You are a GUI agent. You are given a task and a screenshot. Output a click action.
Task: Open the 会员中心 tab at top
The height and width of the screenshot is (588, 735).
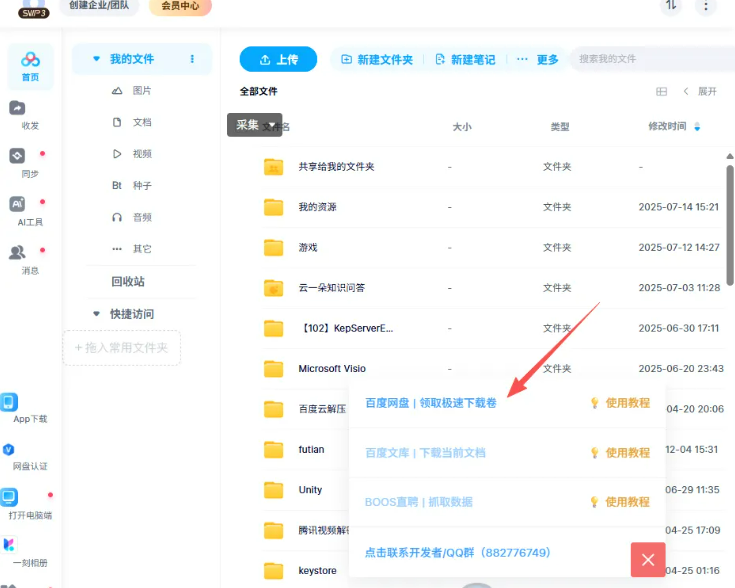[x=180, y=6]
